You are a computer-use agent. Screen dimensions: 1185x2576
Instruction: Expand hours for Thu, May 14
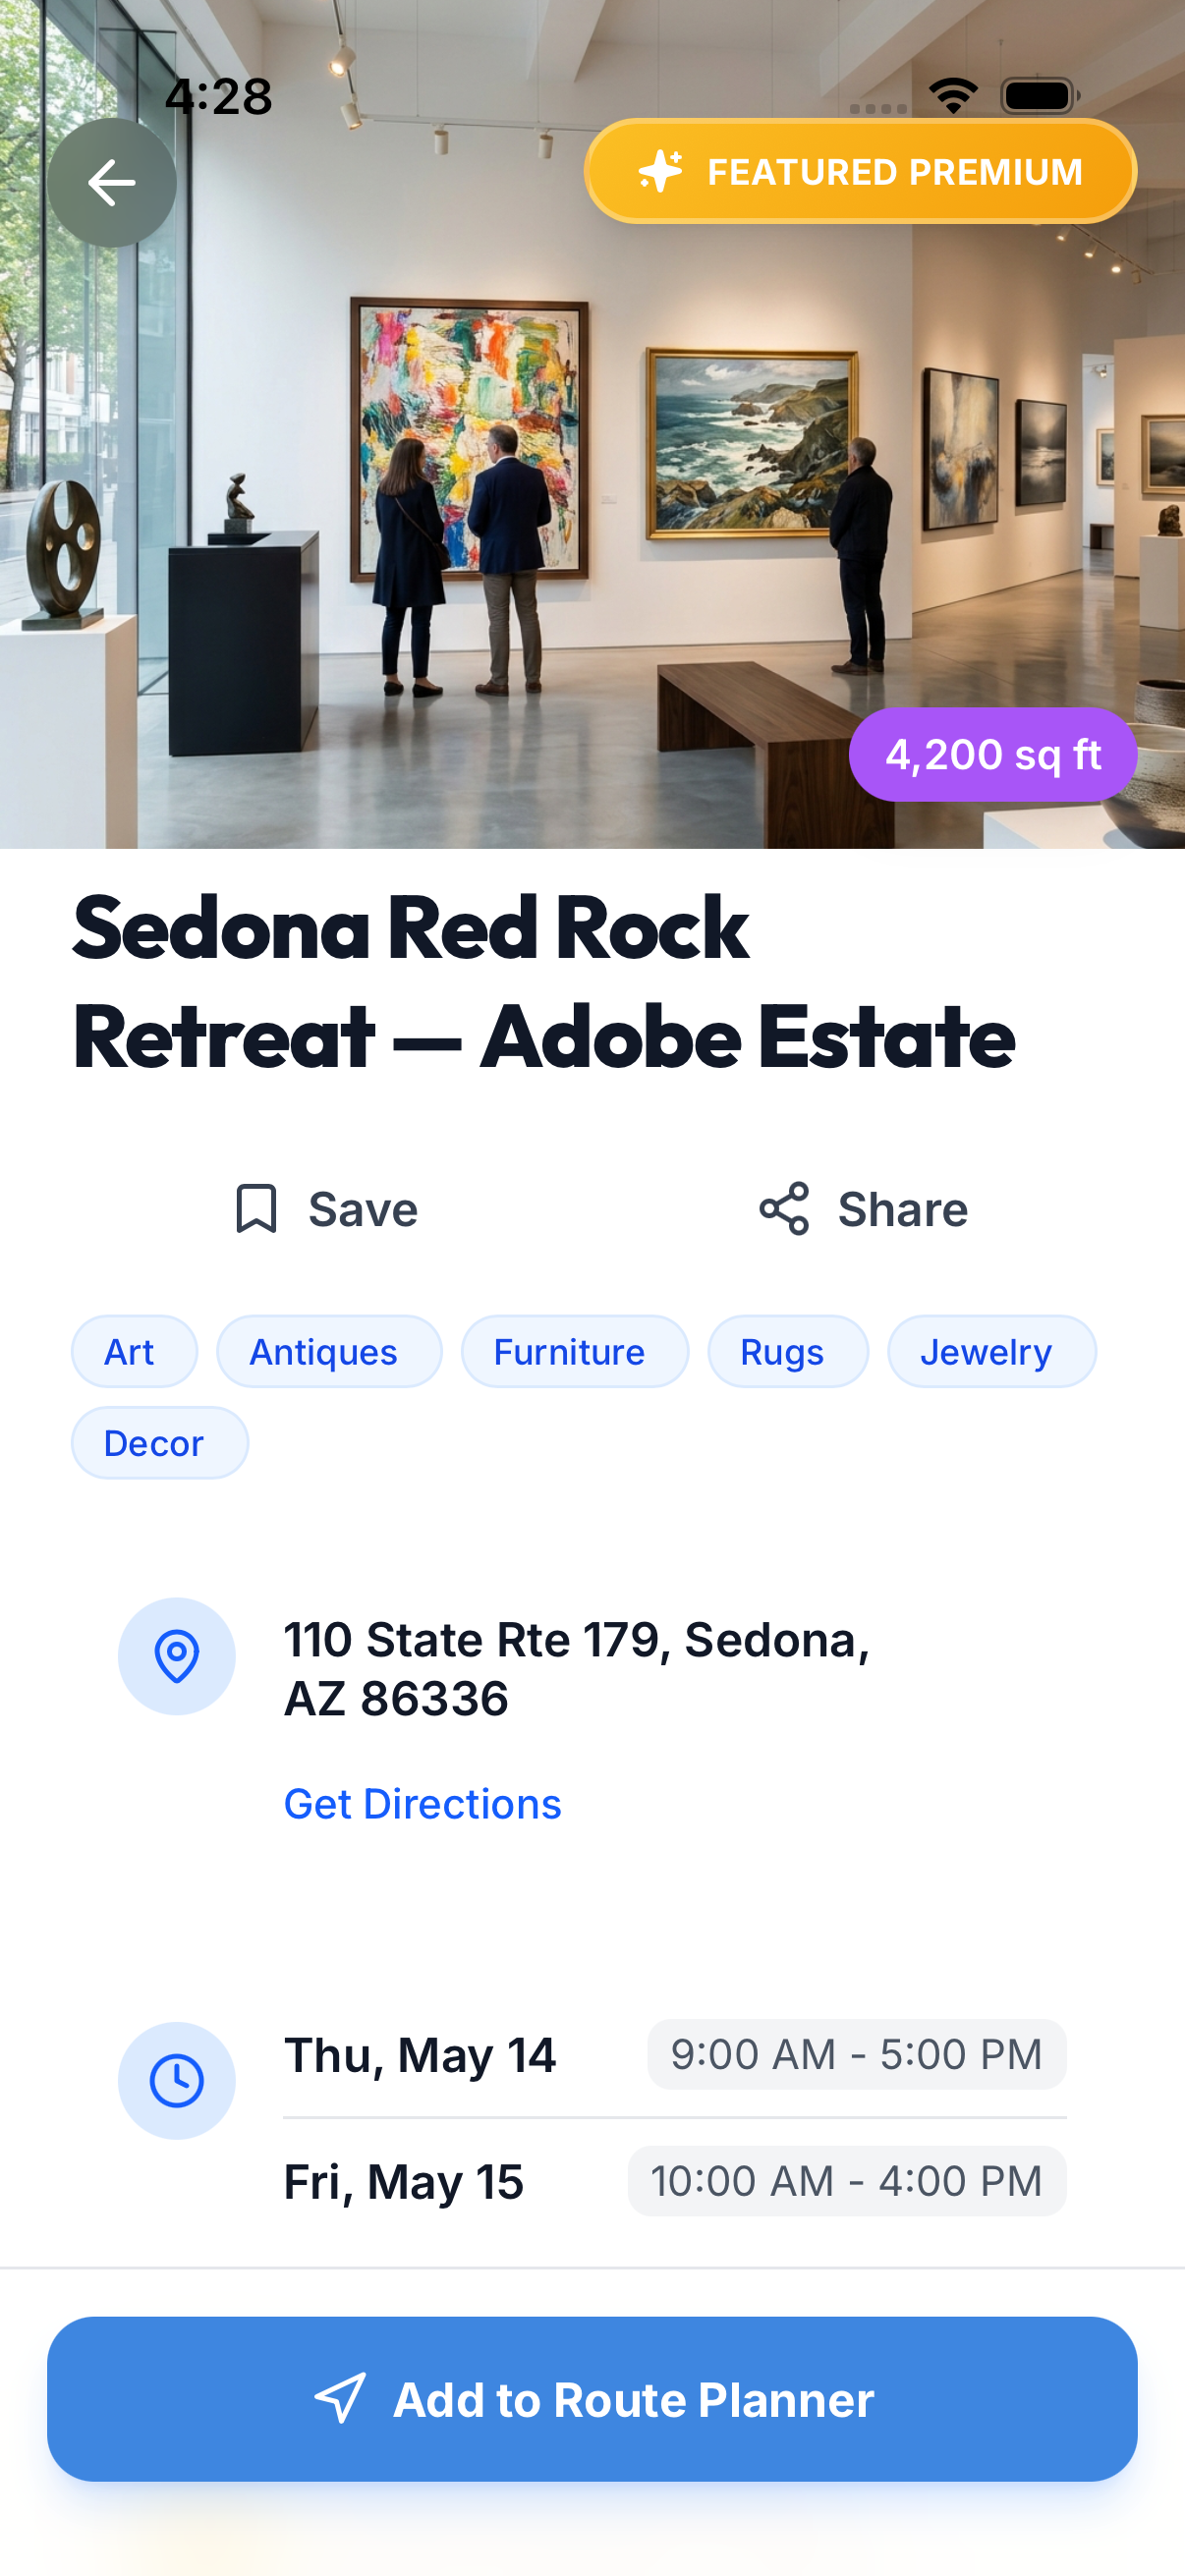(x=420, y=2055)
